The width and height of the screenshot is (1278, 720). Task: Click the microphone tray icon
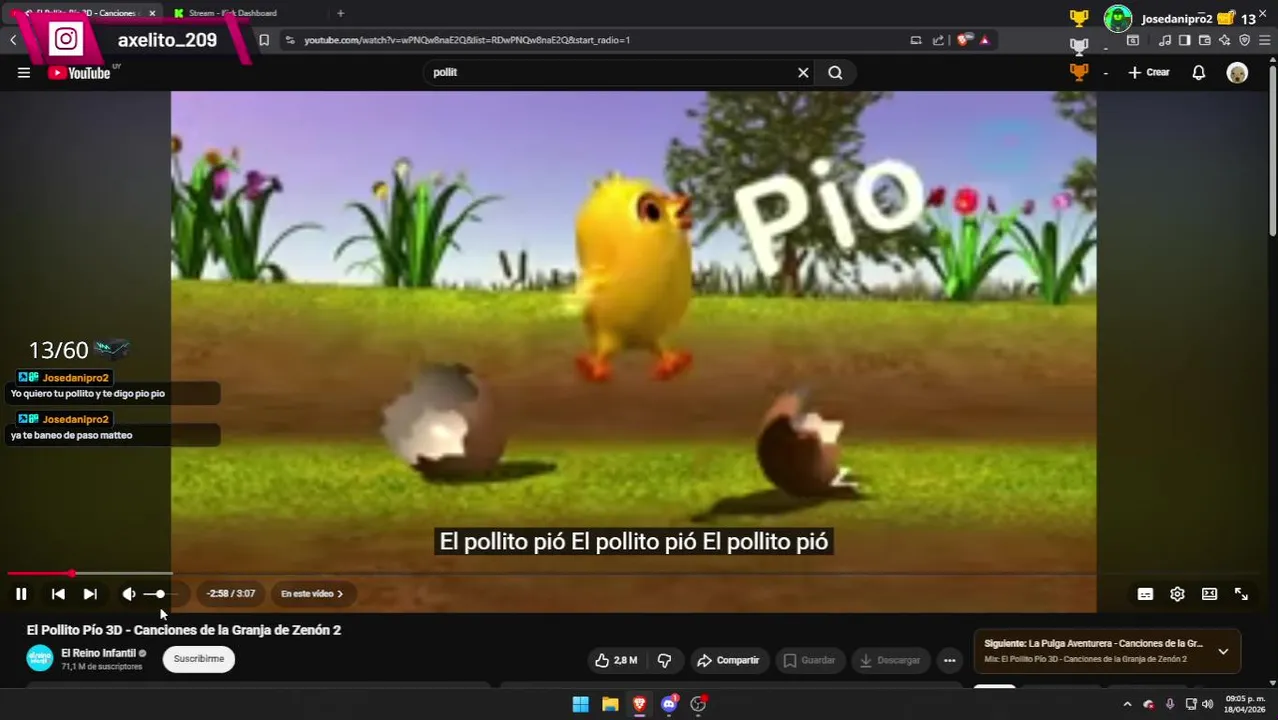[1170, 704]
